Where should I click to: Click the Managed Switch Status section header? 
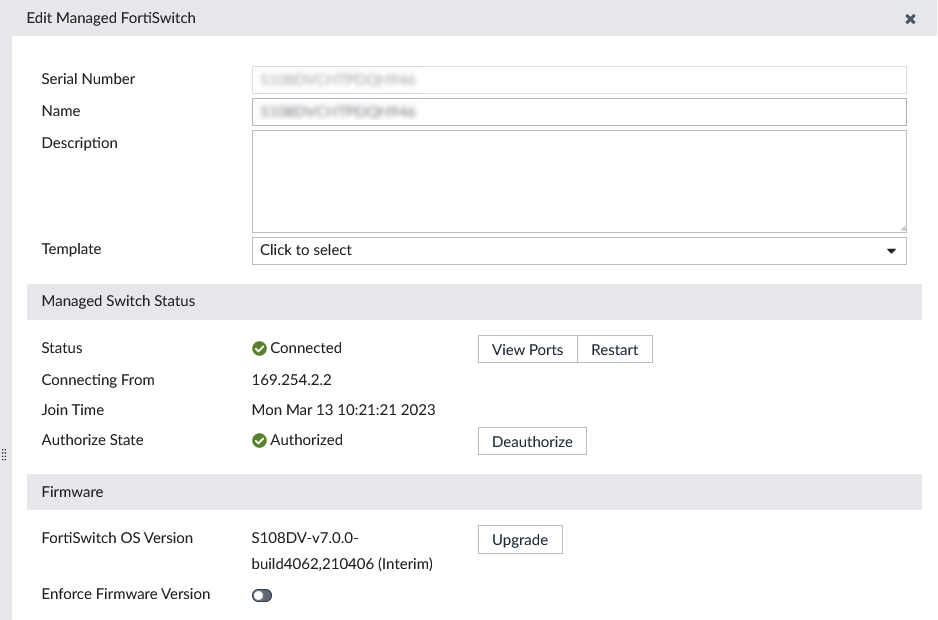coord(119,301)
